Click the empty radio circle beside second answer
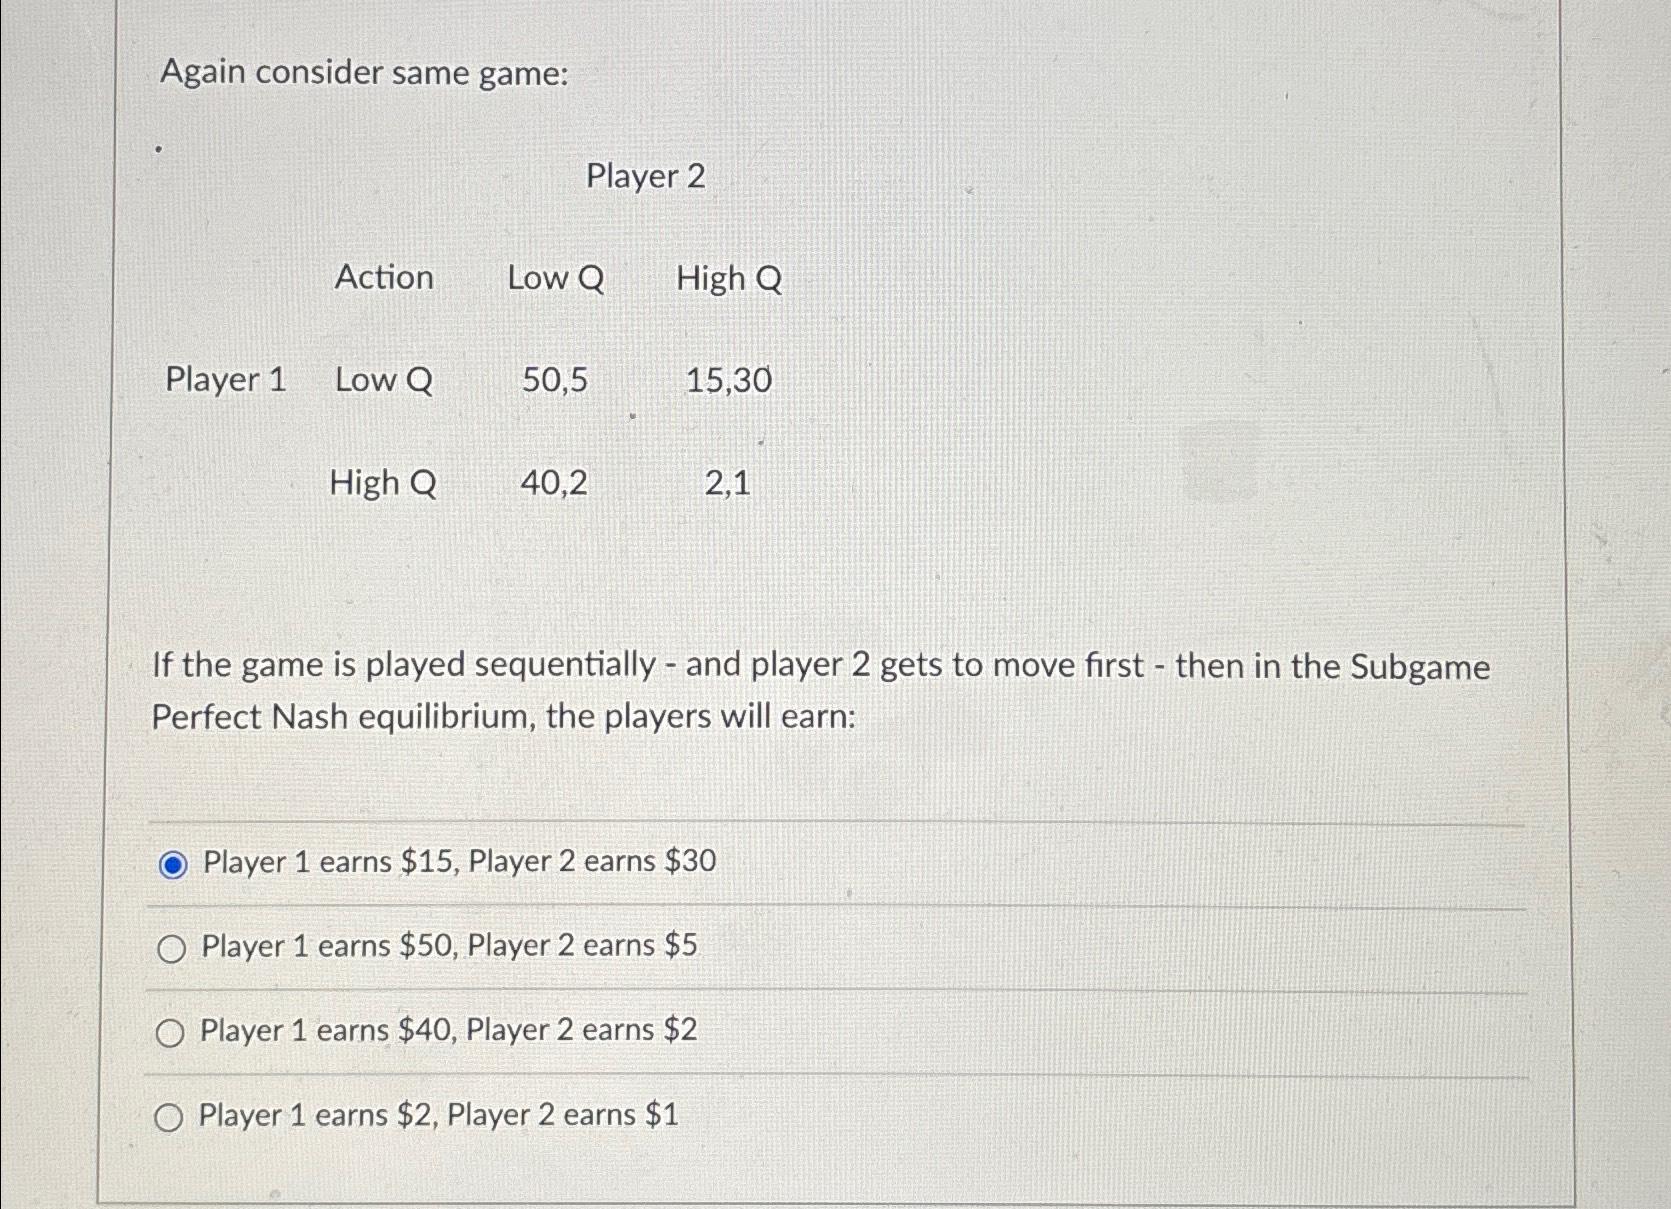This screenshot has width=1671, height=1209. pyautogui.click(x=170, y=946)
